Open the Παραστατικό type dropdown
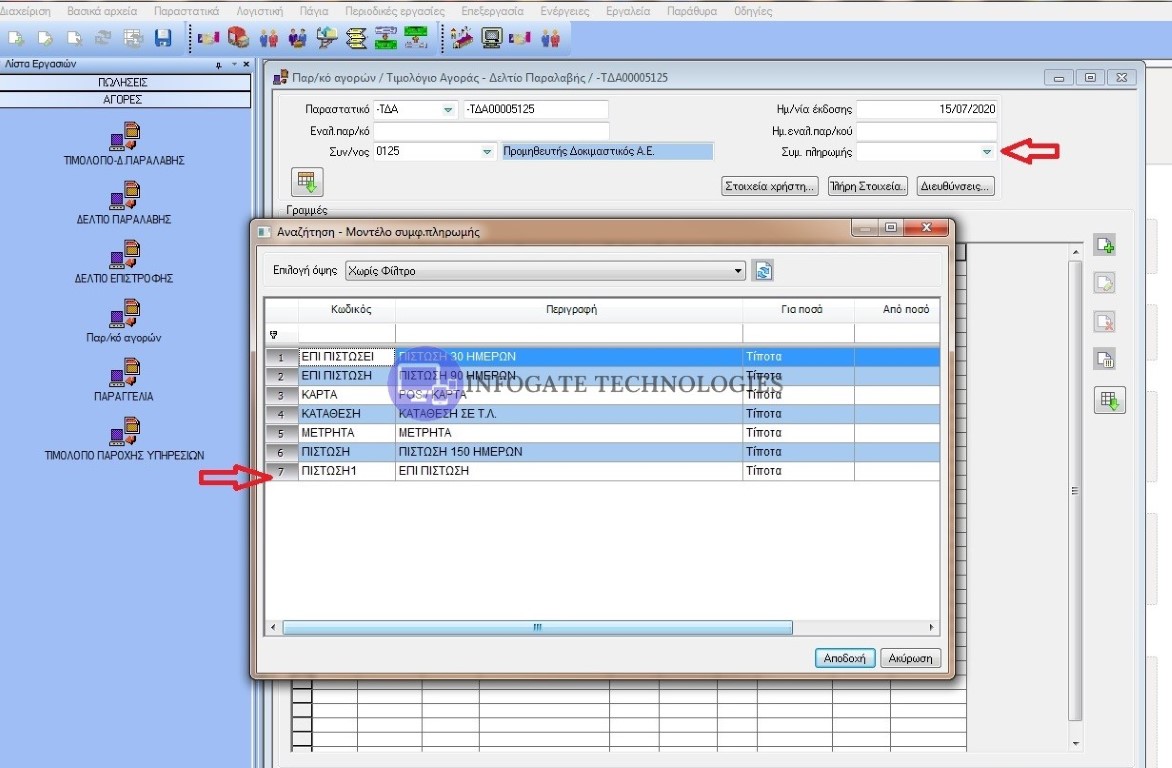The height and width of the screenshot is (768, 1172). [448, 109]
